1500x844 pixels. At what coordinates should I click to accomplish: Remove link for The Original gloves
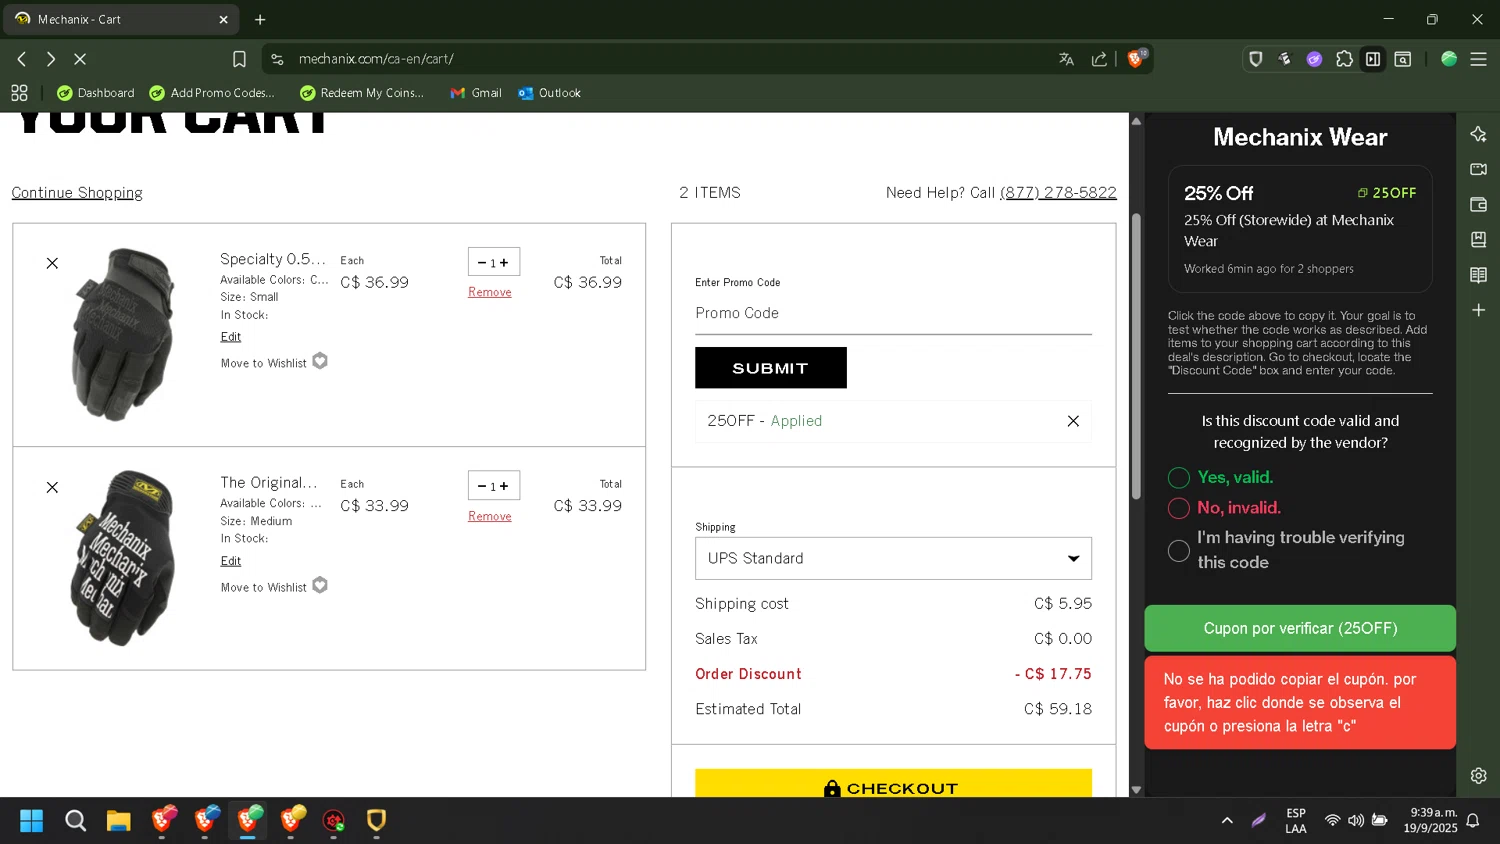point(490,516)
